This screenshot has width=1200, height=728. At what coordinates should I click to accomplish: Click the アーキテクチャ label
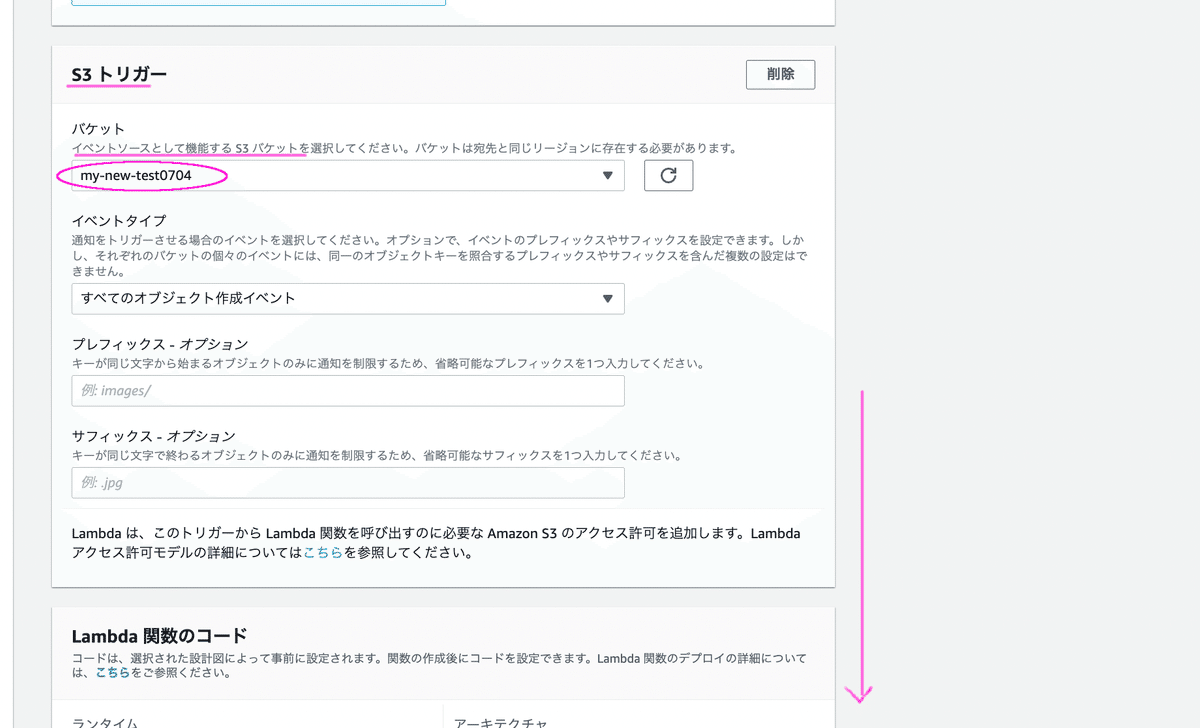pos(500,722)
